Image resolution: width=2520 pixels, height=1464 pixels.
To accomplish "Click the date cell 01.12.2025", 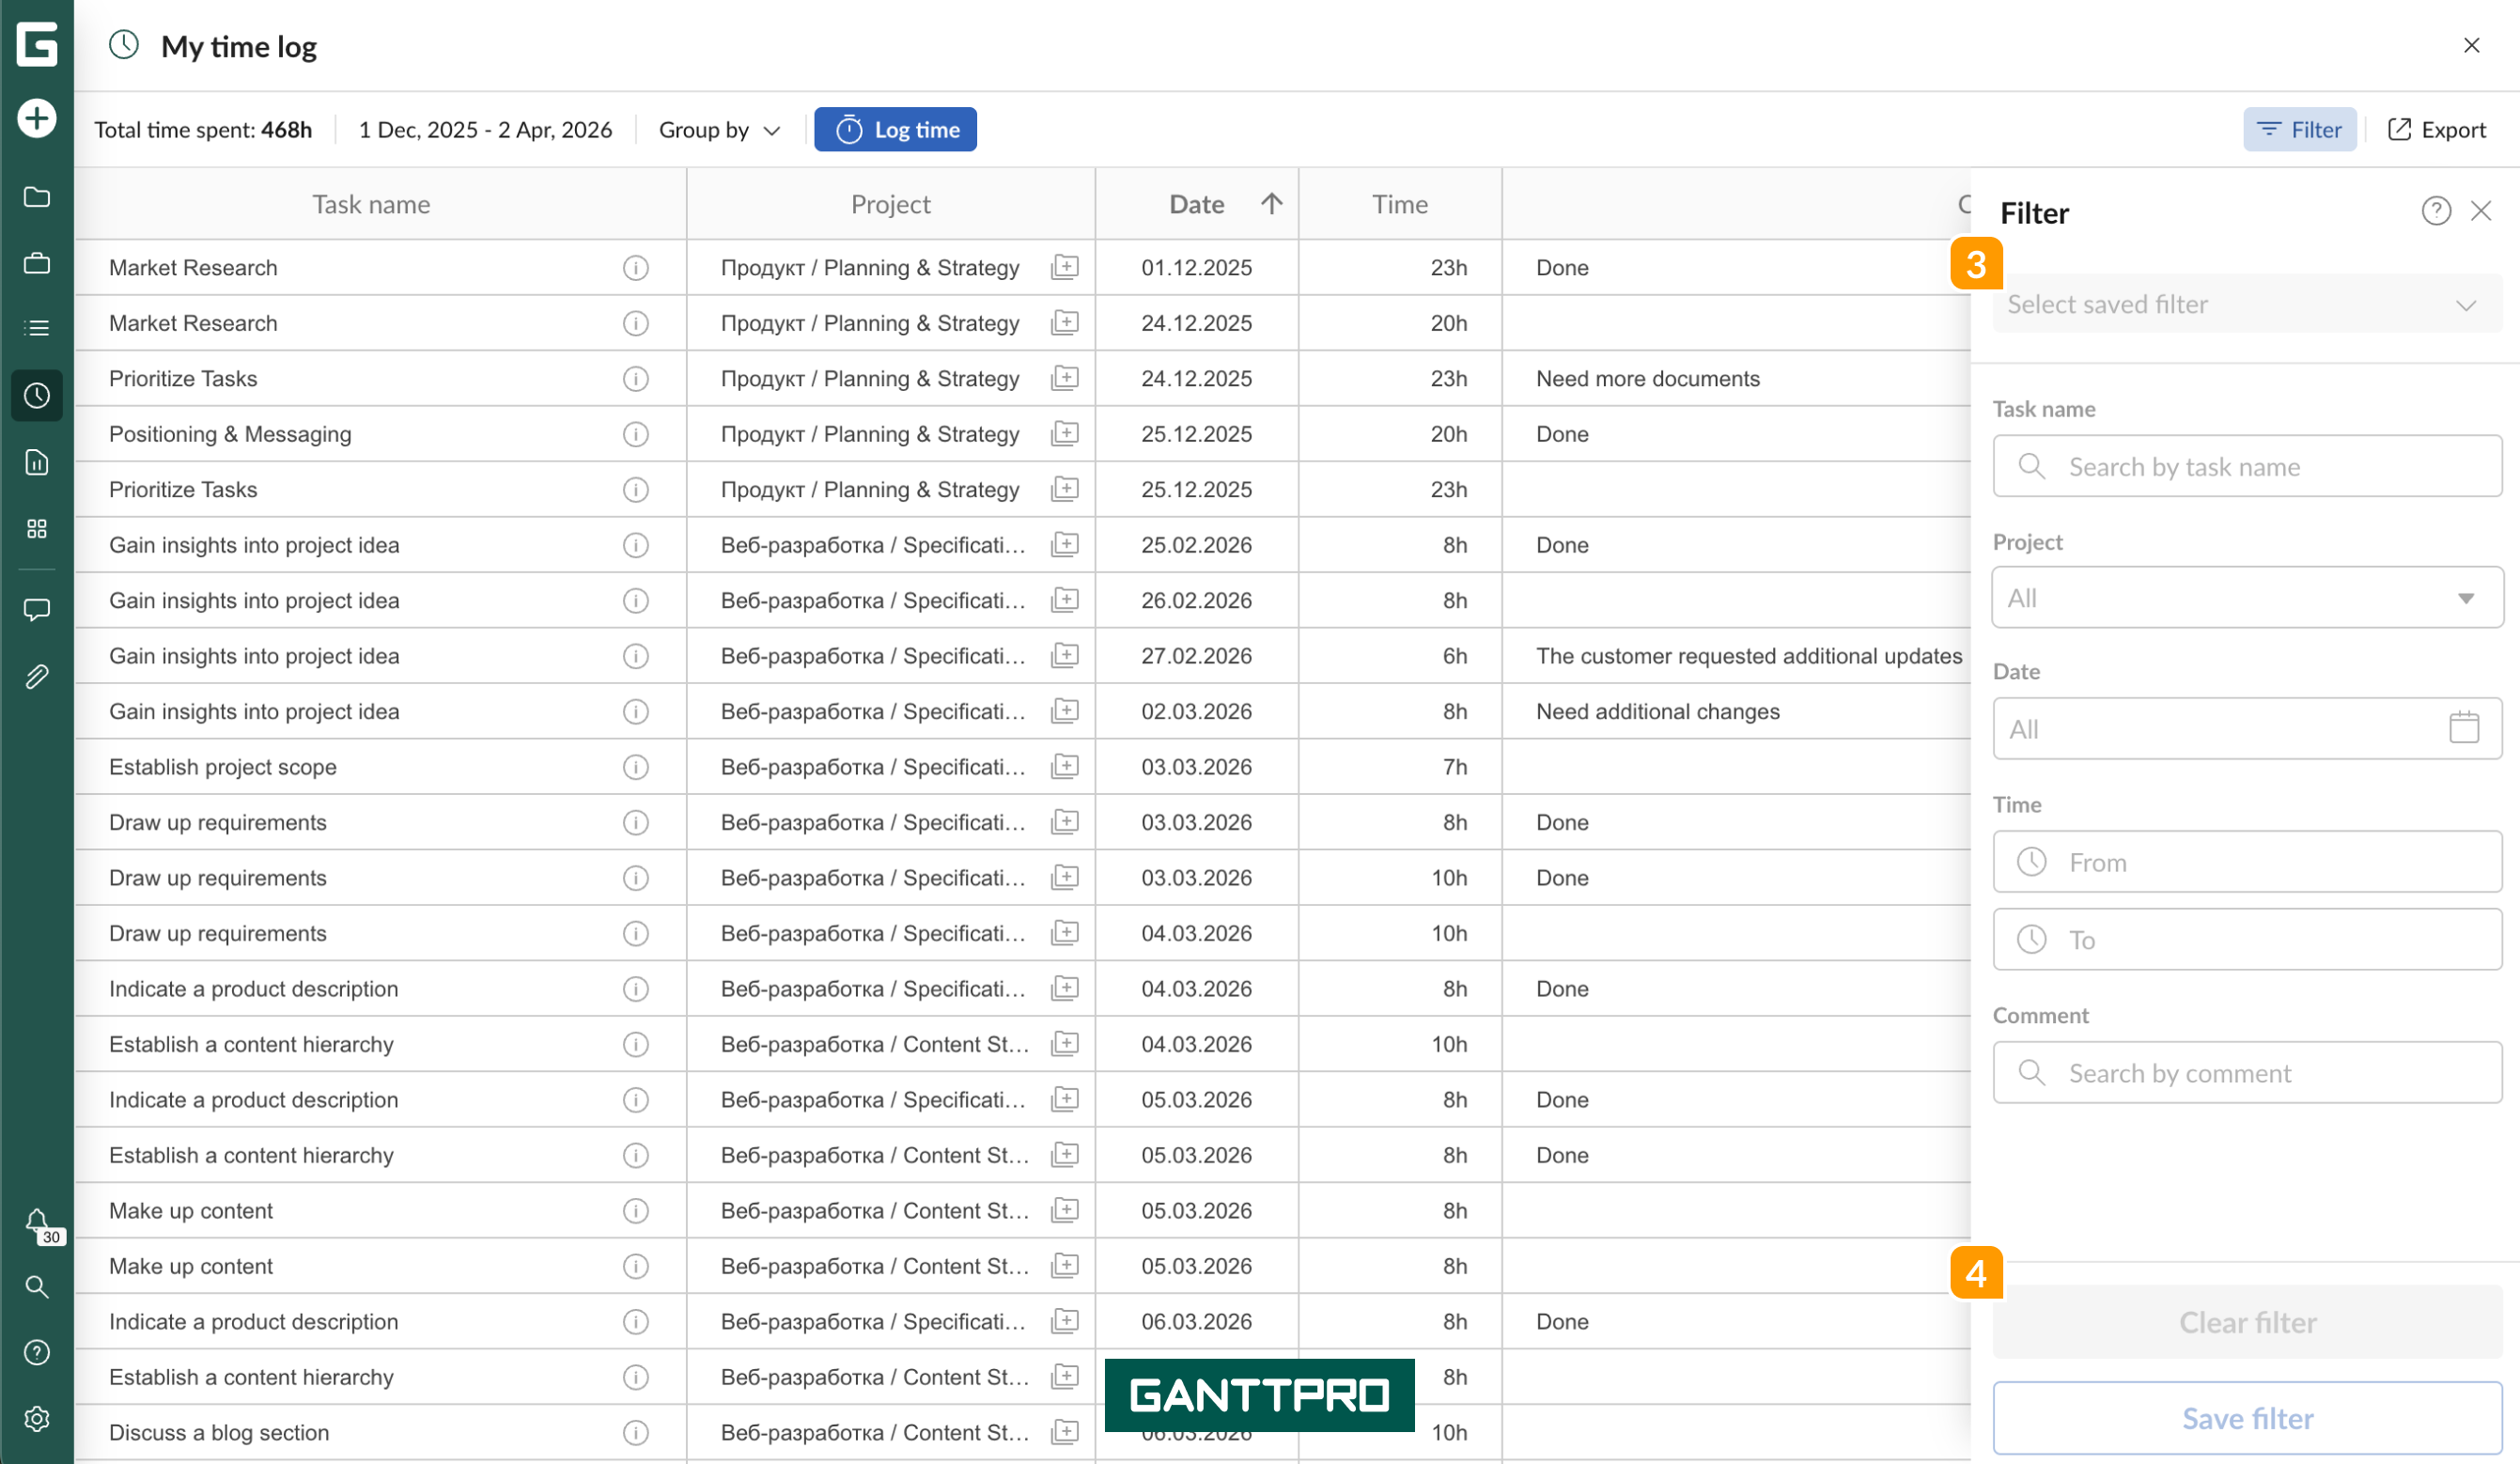I will tap(1197, 268).
